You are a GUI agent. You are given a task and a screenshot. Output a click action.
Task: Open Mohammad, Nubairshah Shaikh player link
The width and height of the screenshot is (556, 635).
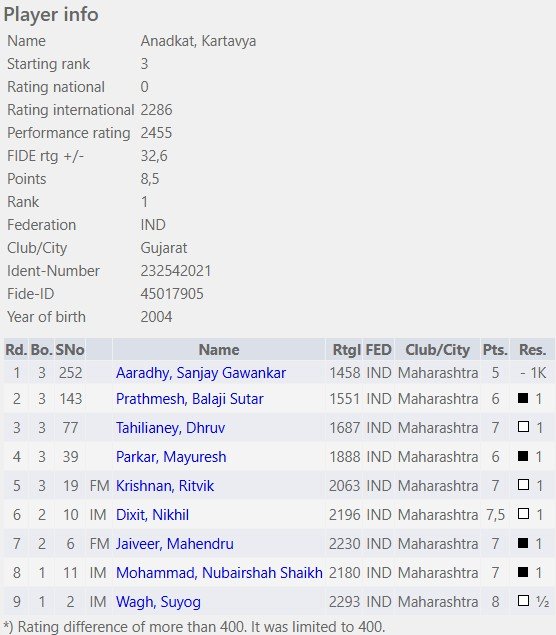219,573
